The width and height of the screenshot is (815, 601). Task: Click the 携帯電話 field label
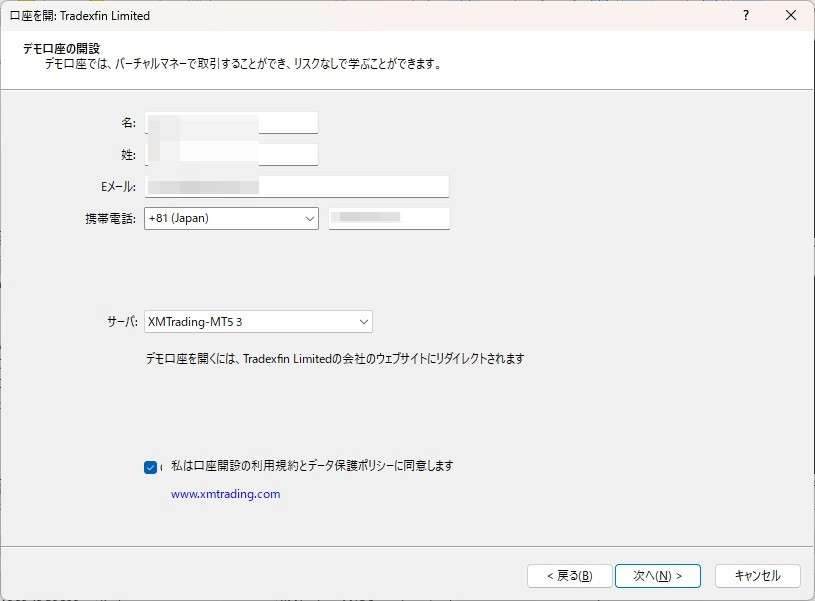pos(110,218)
